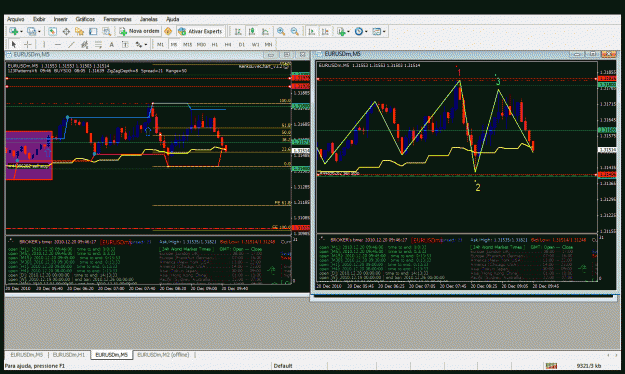Click the connection status kb indicator

coord(589,366)
